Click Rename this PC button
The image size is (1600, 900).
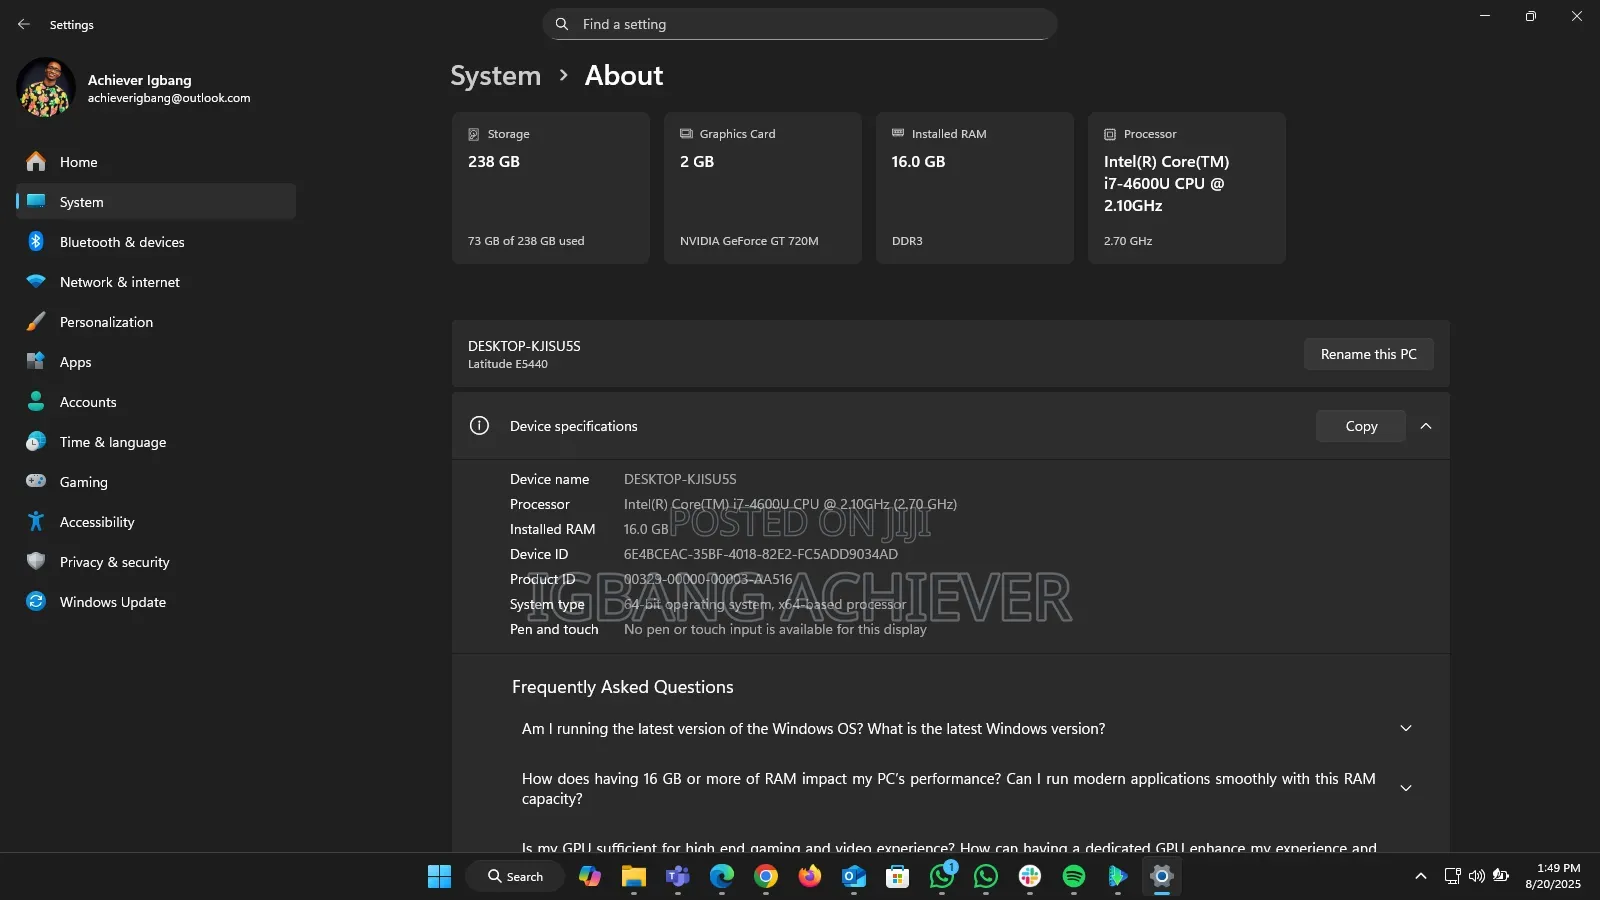[x=1368, y=354]
